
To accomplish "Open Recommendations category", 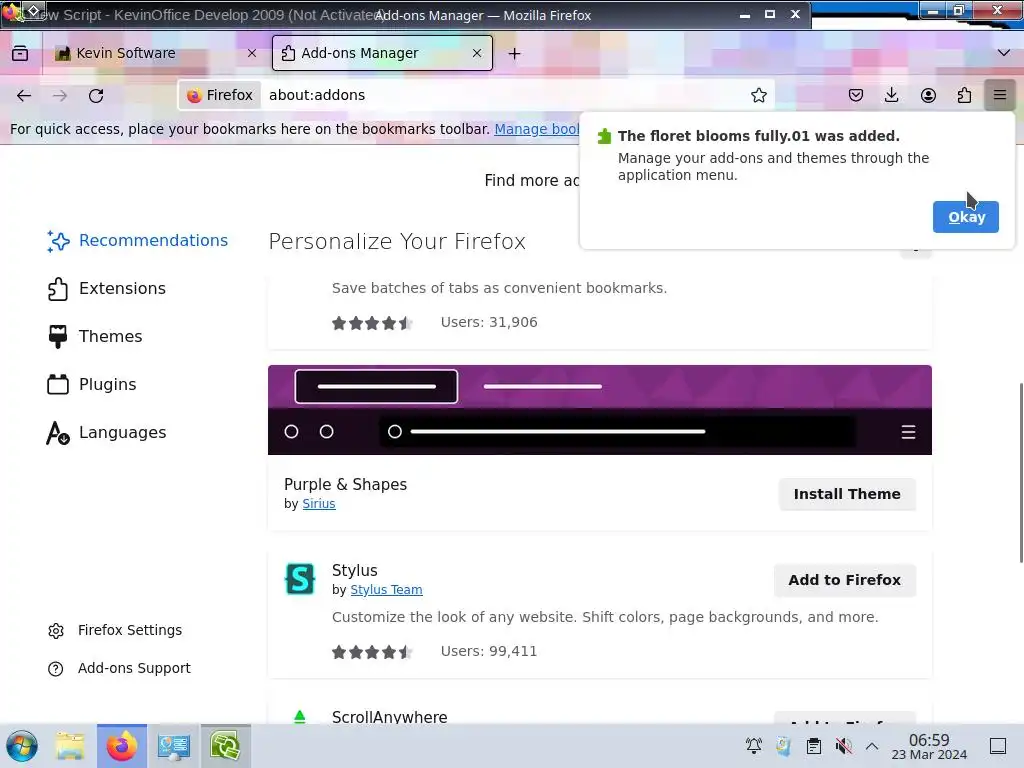I will tap(138, 240).
